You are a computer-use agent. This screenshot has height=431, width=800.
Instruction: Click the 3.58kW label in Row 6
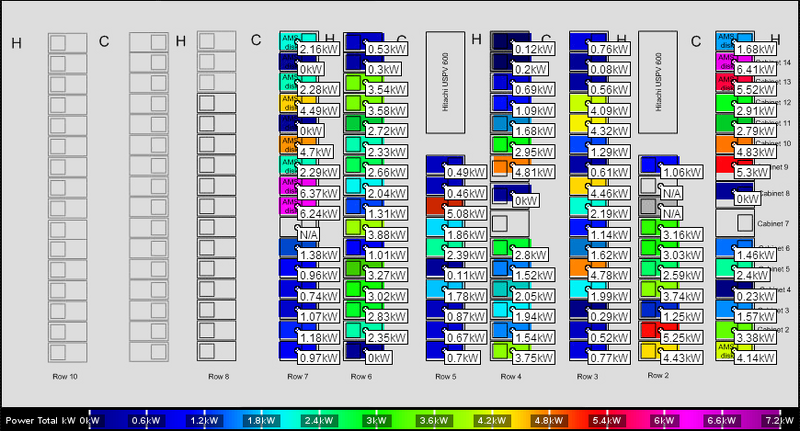(x=387, y=111)
